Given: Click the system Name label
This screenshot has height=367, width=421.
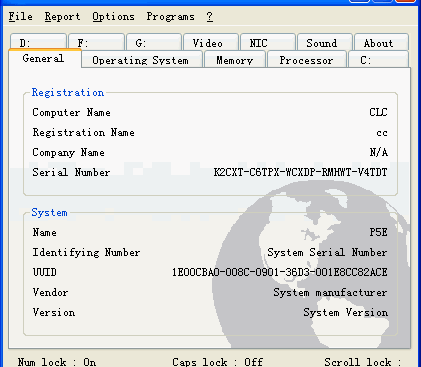Looking at the screenshot, I should click(44, 232).
